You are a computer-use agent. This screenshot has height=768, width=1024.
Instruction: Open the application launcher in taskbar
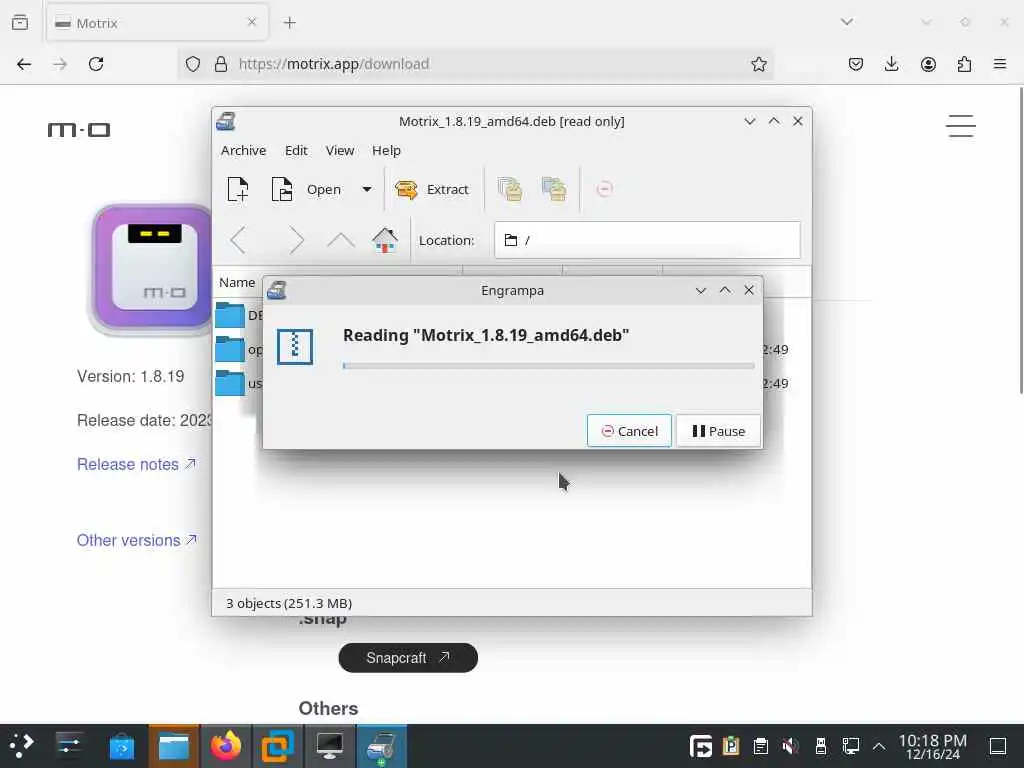(x=22, y=746)
